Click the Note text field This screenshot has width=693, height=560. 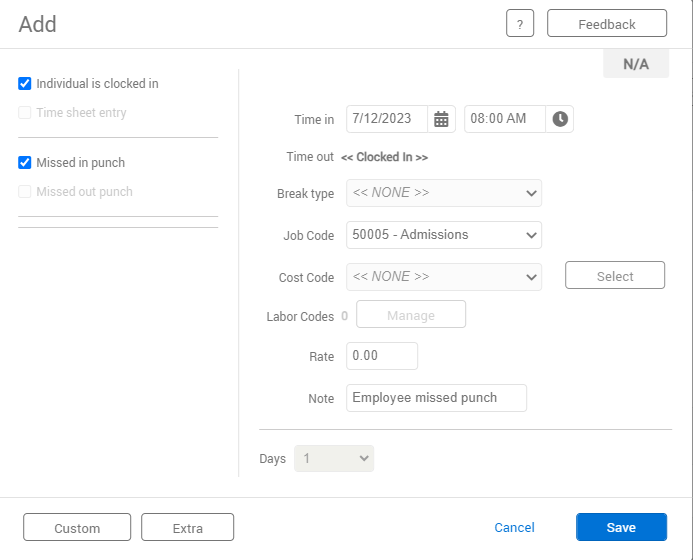[x=435, y=398]
